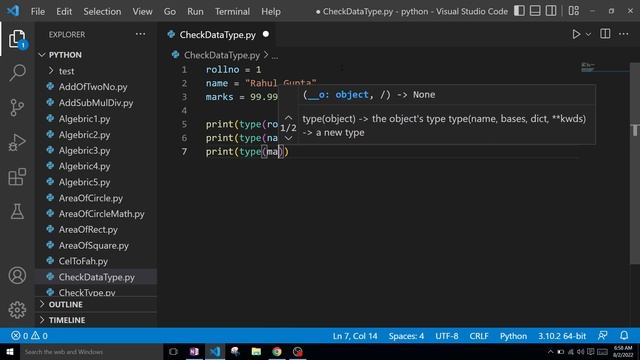Screen dimensions: 640x360
Task: Open AddSubMulDiv.py file
Action: (96, 103)
